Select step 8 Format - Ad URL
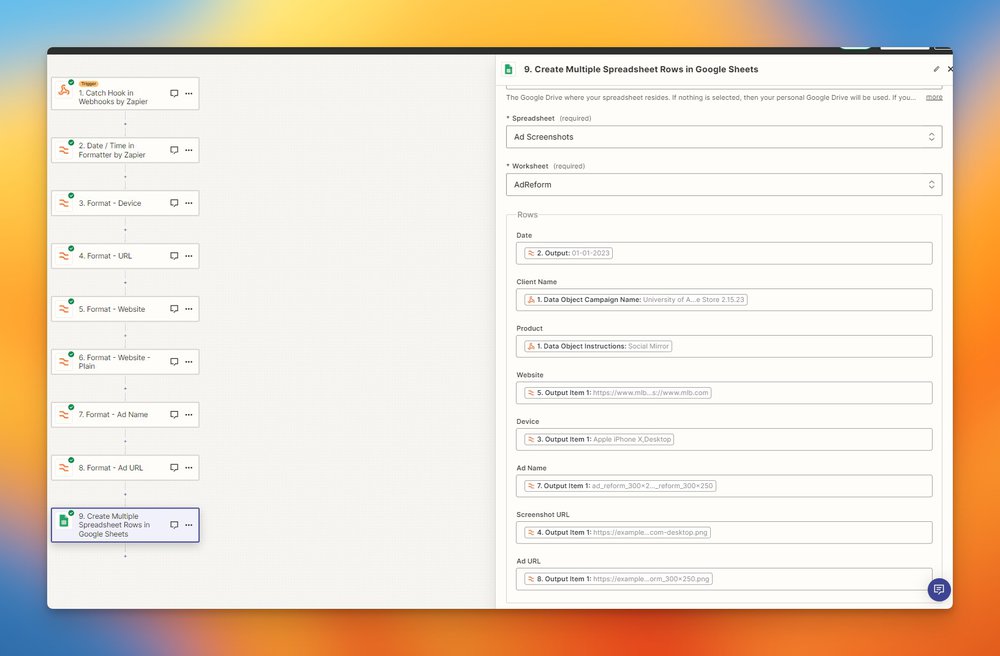 pyautogui.click(x=125, y=467)
